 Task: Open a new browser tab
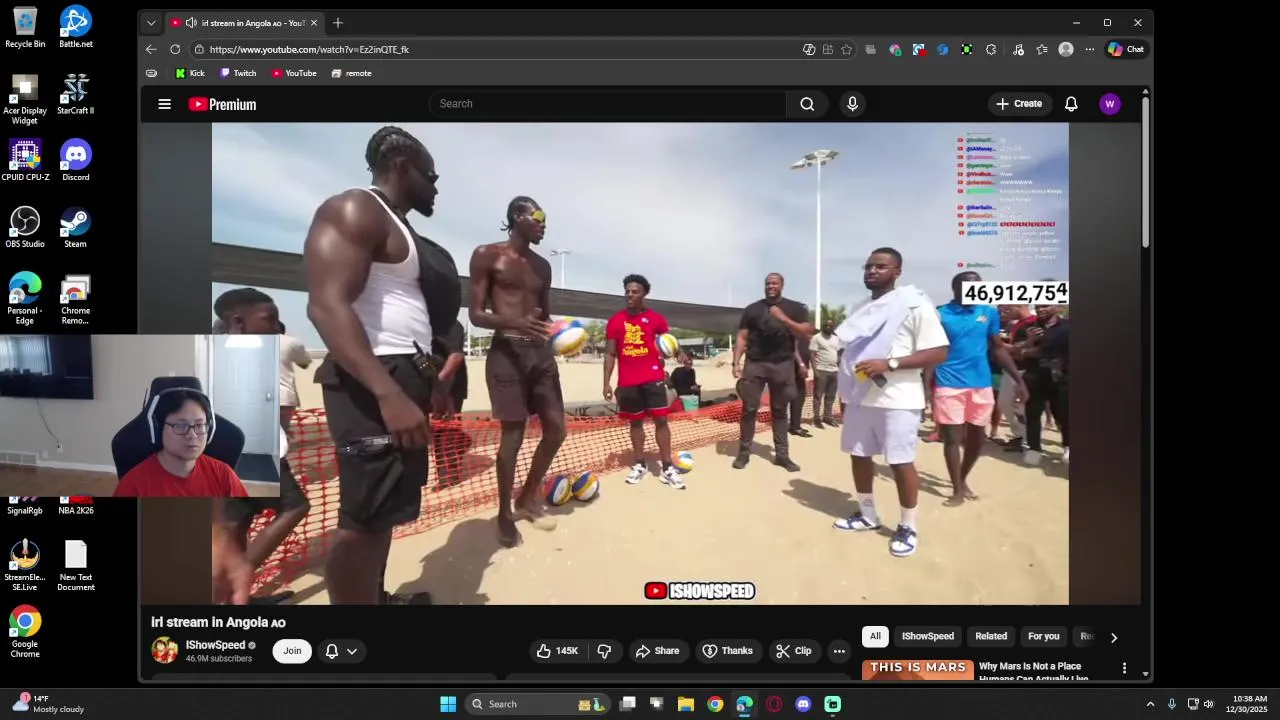tap(338, 23)
